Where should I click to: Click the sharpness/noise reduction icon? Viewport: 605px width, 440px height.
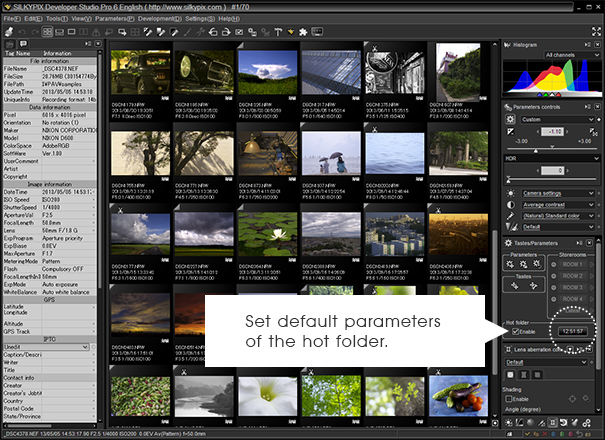click(x=511, y=227)
